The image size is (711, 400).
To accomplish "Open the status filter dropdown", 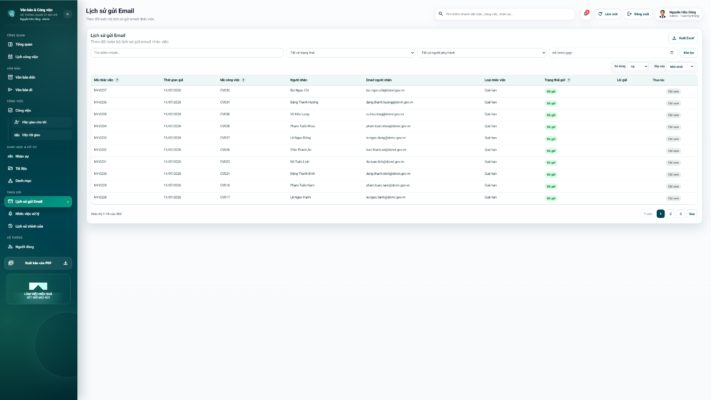I will (x=351, y=53).
